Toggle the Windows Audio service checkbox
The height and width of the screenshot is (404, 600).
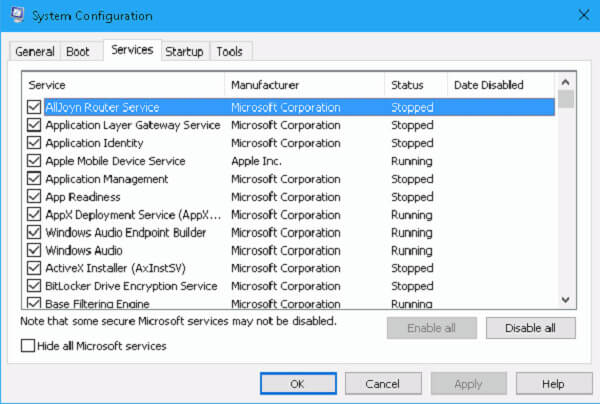[34, 250]
